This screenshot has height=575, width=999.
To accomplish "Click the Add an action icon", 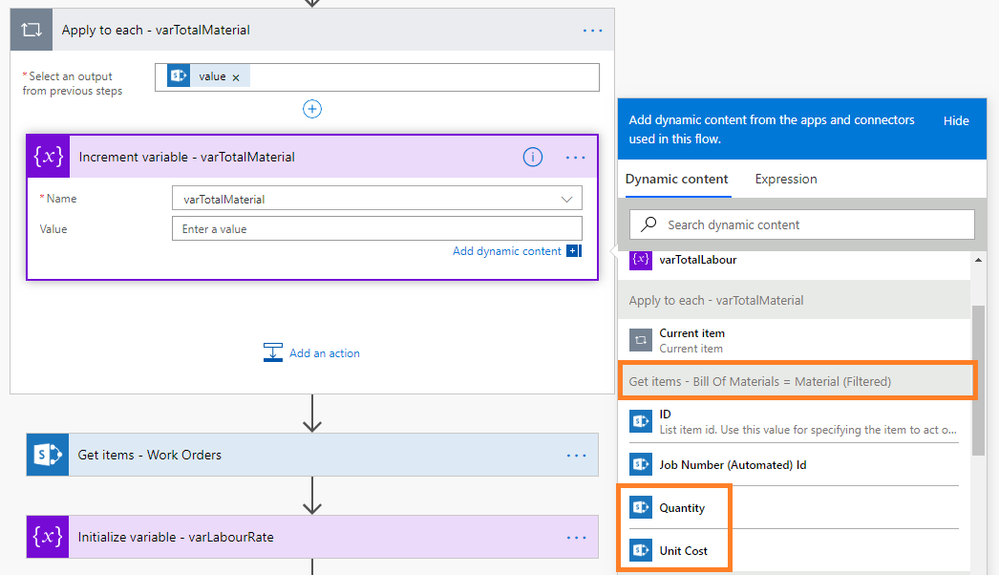I will [273, 352].
